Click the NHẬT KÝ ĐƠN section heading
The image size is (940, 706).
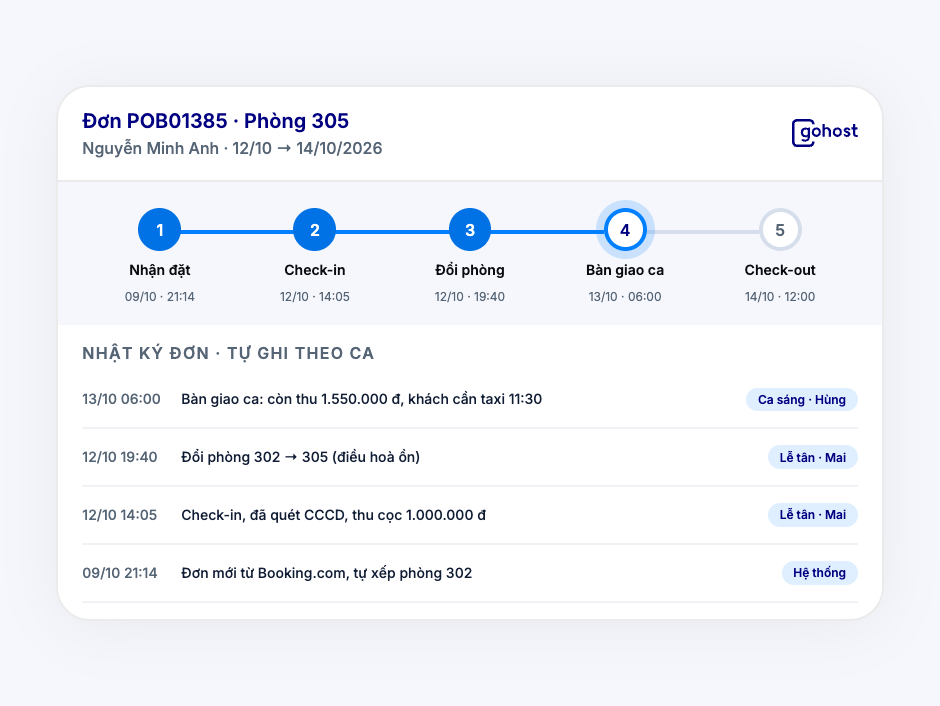[x=228, y=354]
